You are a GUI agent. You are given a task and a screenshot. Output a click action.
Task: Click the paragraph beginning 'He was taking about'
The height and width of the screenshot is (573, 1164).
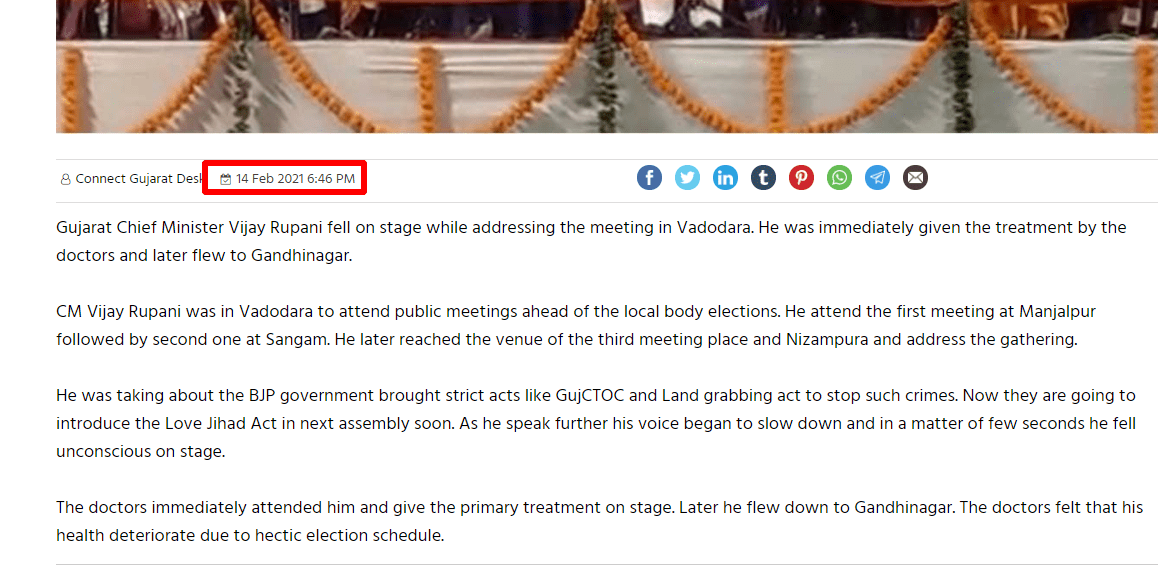point(596,423)
